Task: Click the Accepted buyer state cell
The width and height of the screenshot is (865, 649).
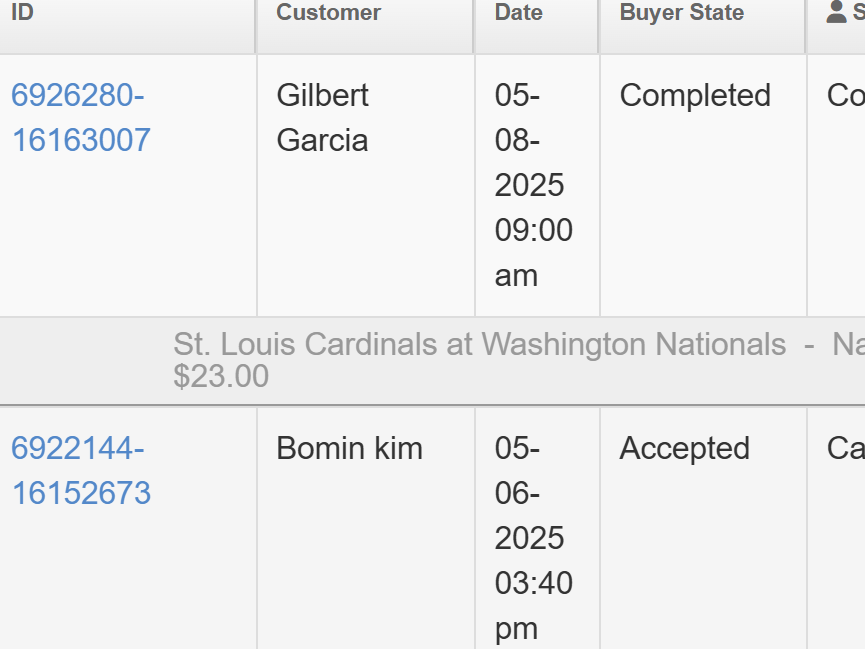Action: pos(703,529)
